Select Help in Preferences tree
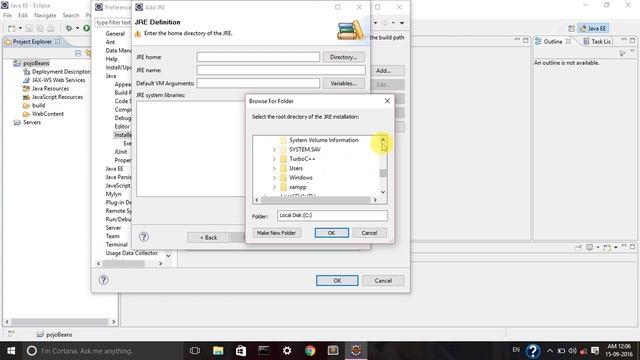 (111, 59)
